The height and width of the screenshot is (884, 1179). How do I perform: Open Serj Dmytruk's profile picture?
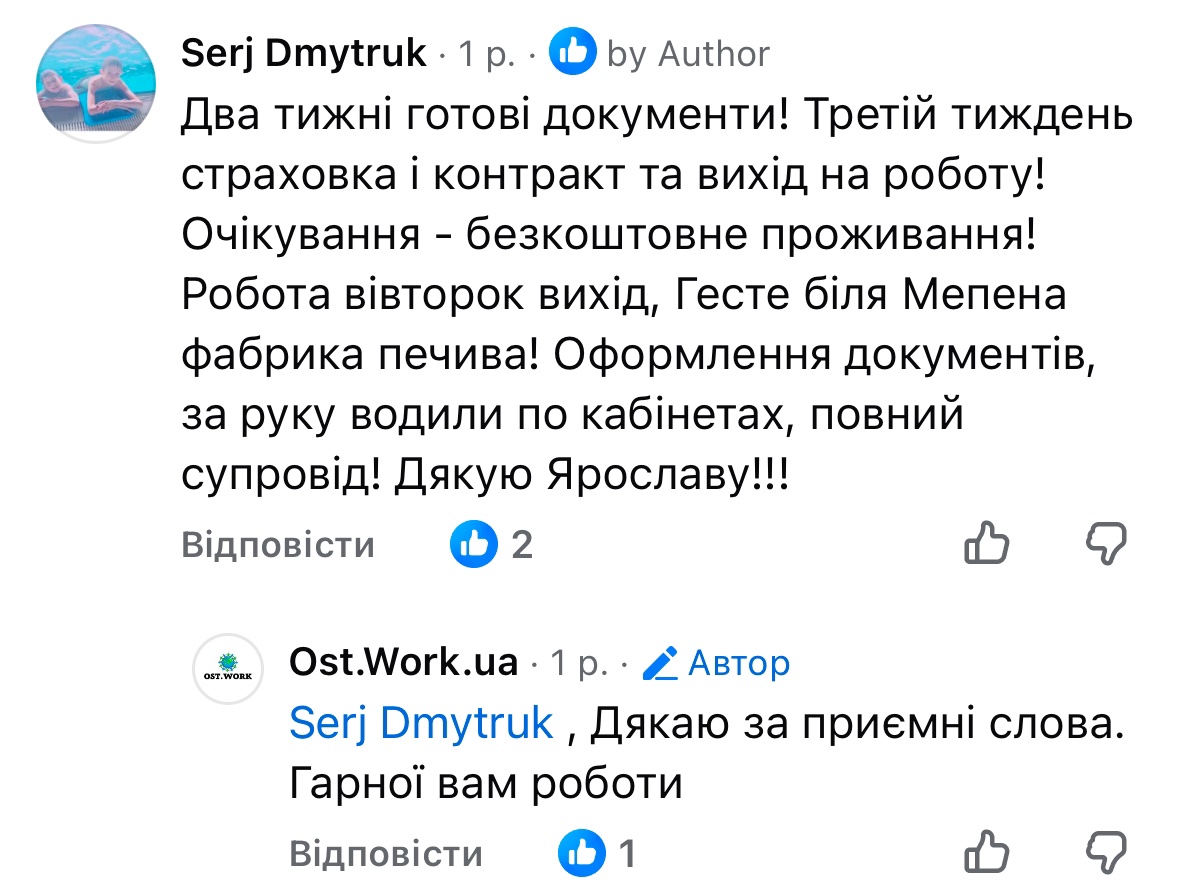tap(95, 81)
